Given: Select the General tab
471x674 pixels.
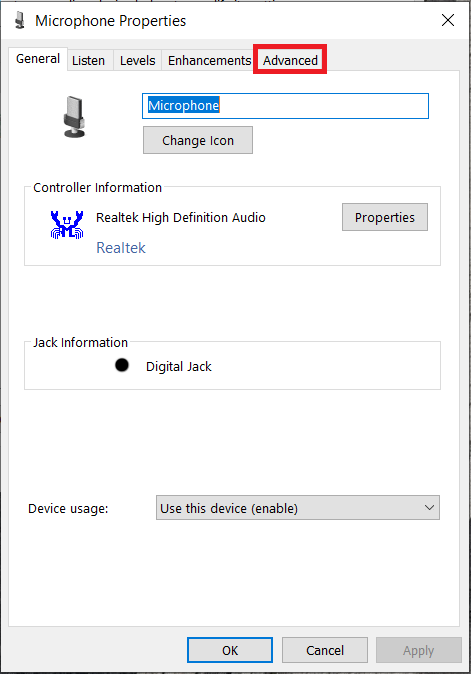Looking at the screenshot, I should (38, 59).
